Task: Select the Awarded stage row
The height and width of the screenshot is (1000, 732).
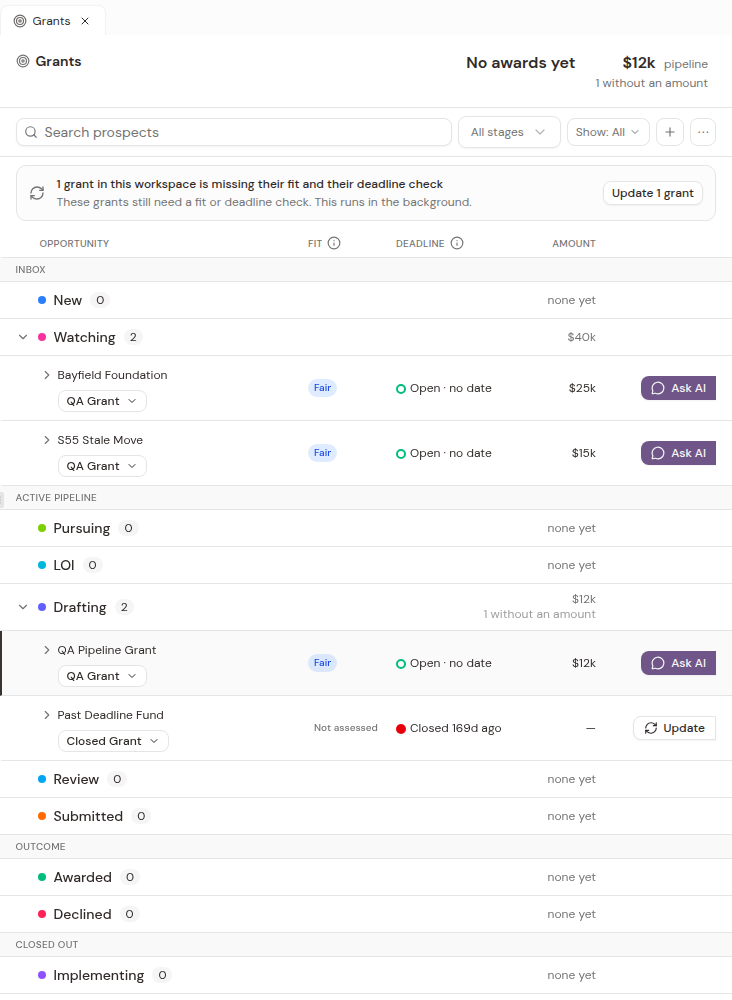Action: [x=366, y=878]
